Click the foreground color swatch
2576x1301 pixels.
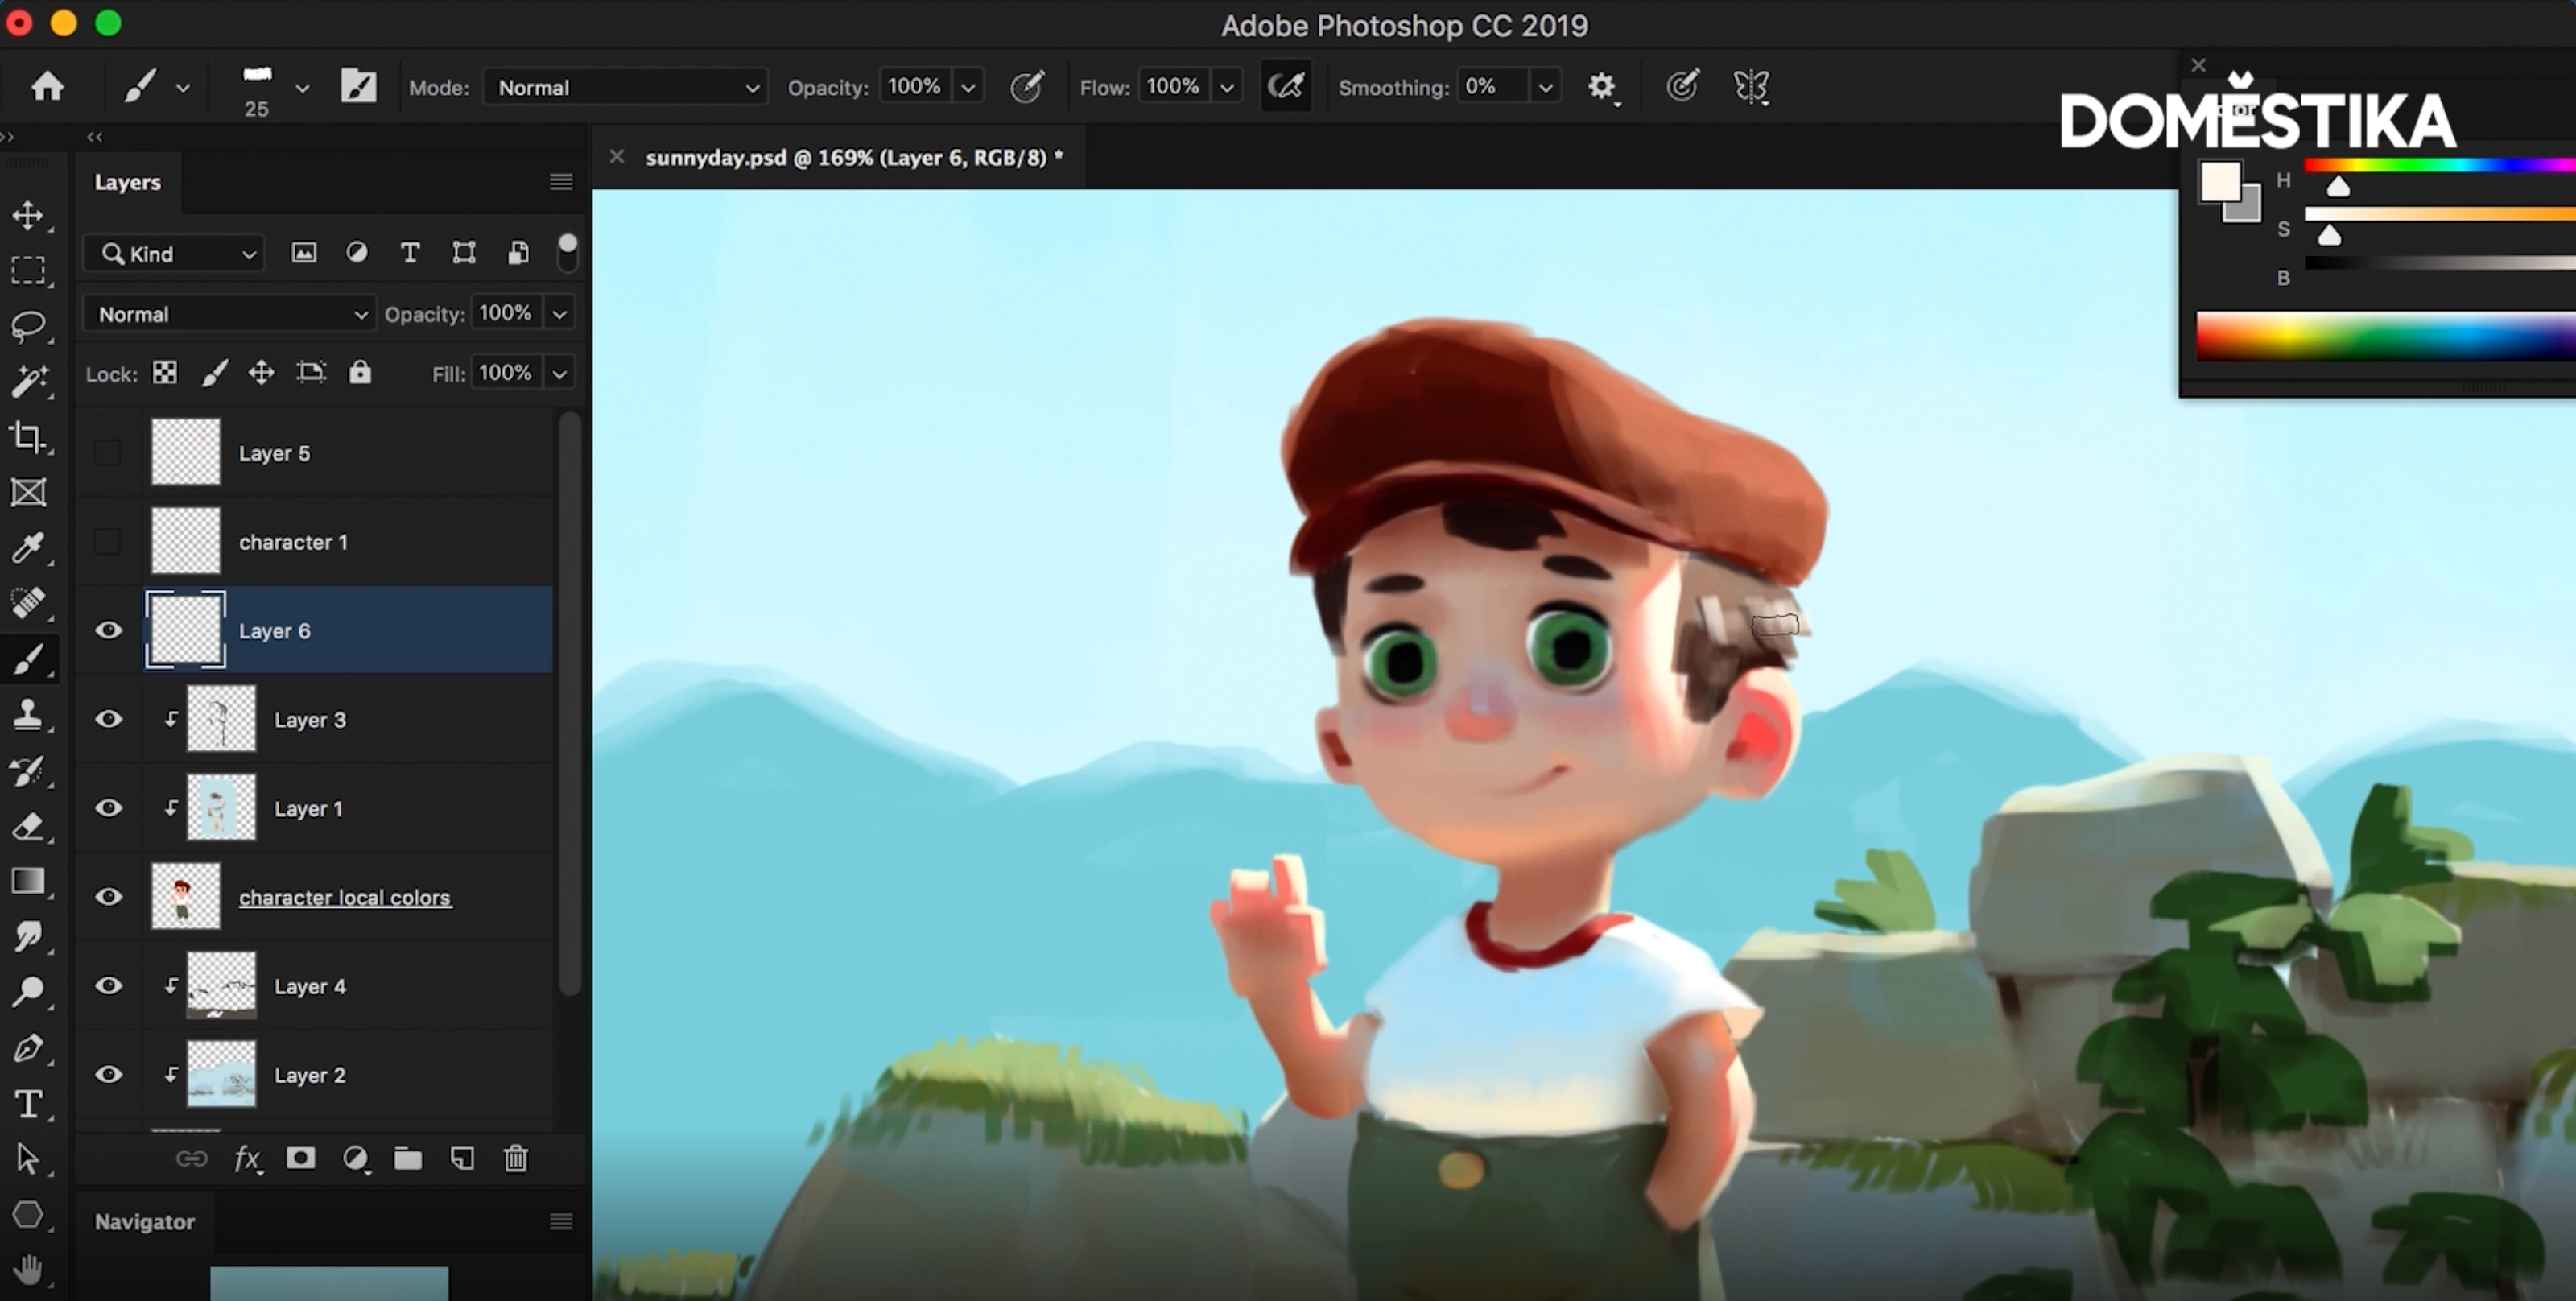[x=2219, y=182]
